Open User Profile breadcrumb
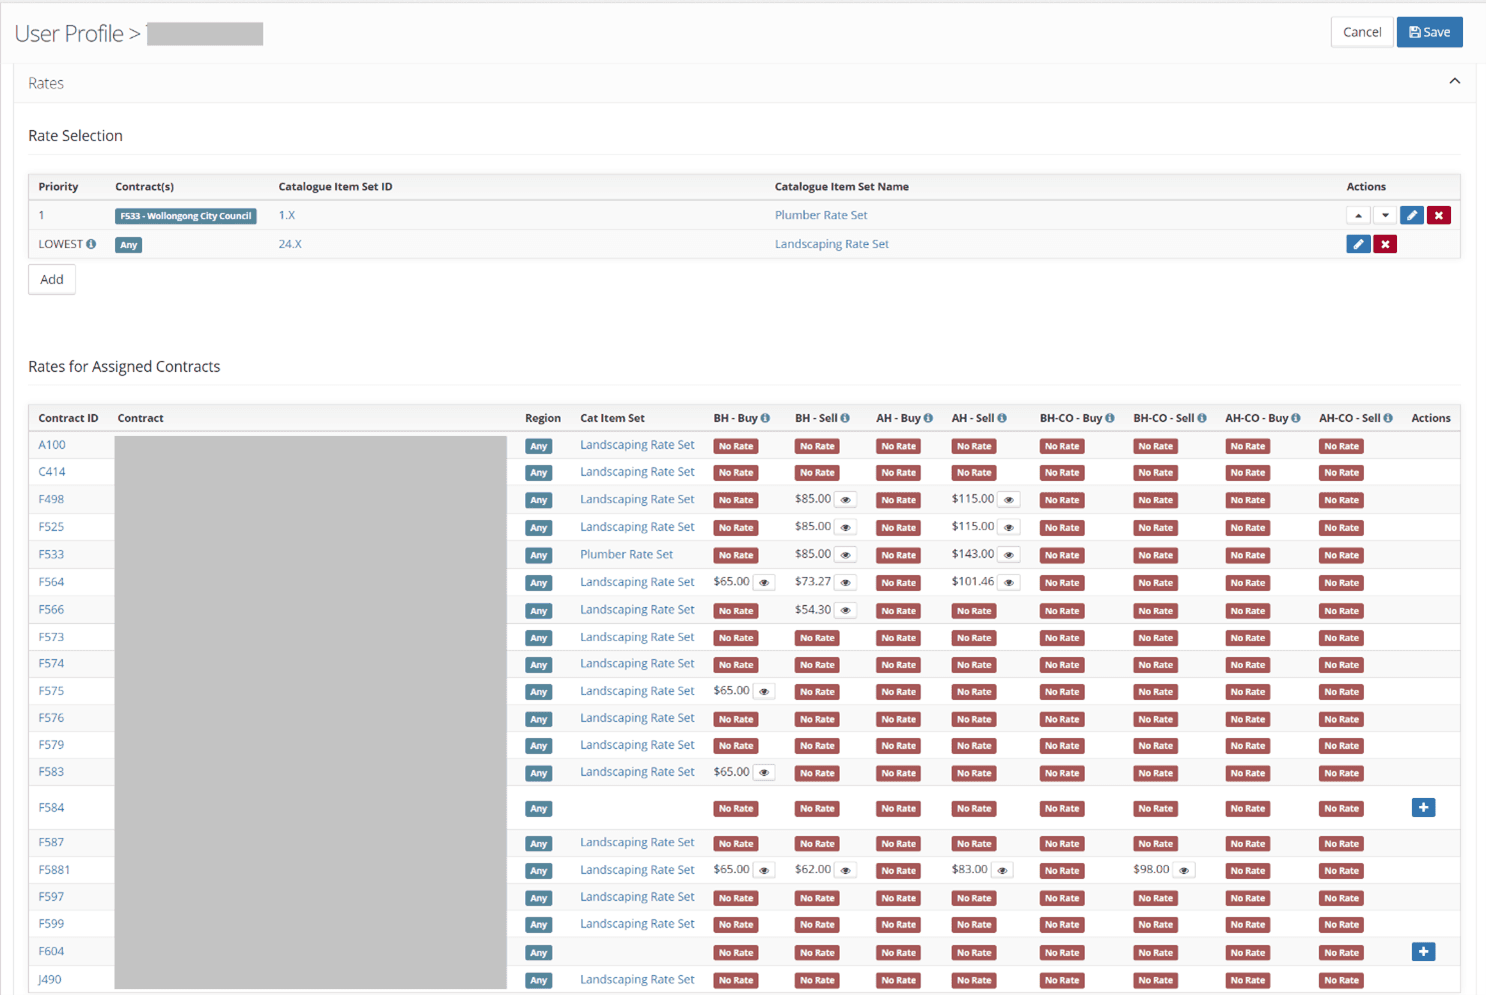1486x995 pixels. tap(68, 34)
